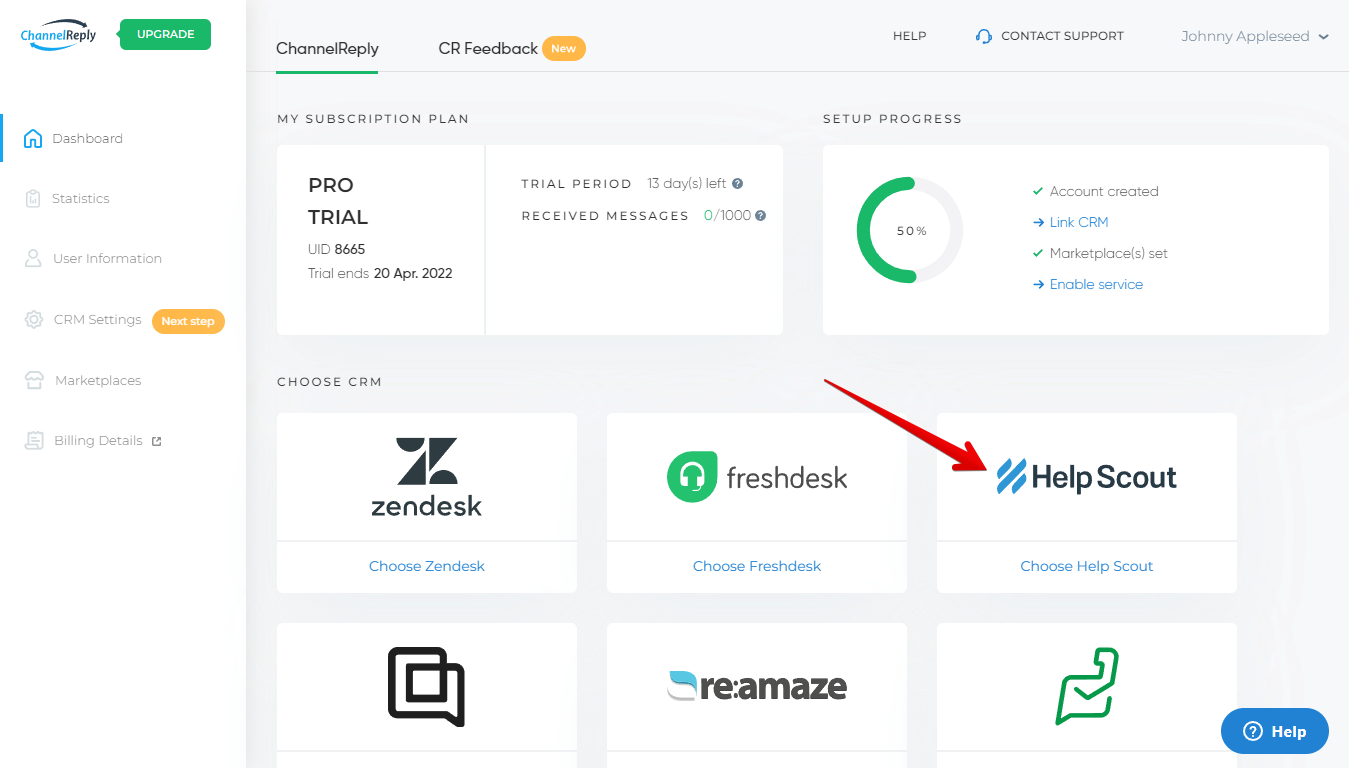Click the blue Help chat button
This screenshot has height=768, width=1349.
(1275, 732)
